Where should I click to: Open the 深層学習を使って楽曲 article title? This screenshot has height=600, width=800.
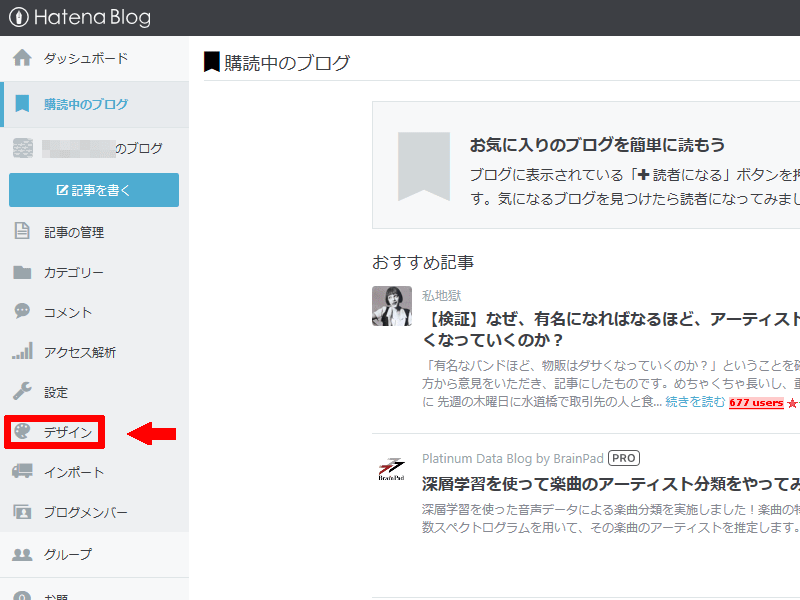pyautogui.click(x=611, y=484)
